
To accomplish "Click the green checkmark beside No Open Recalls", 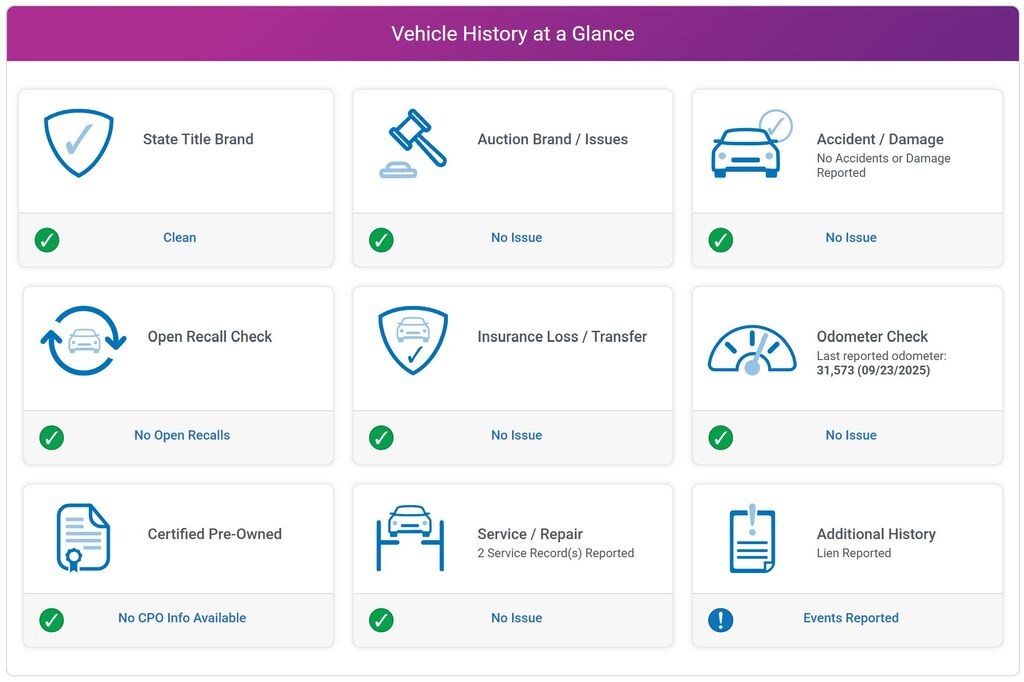I will tap(51, 438).
